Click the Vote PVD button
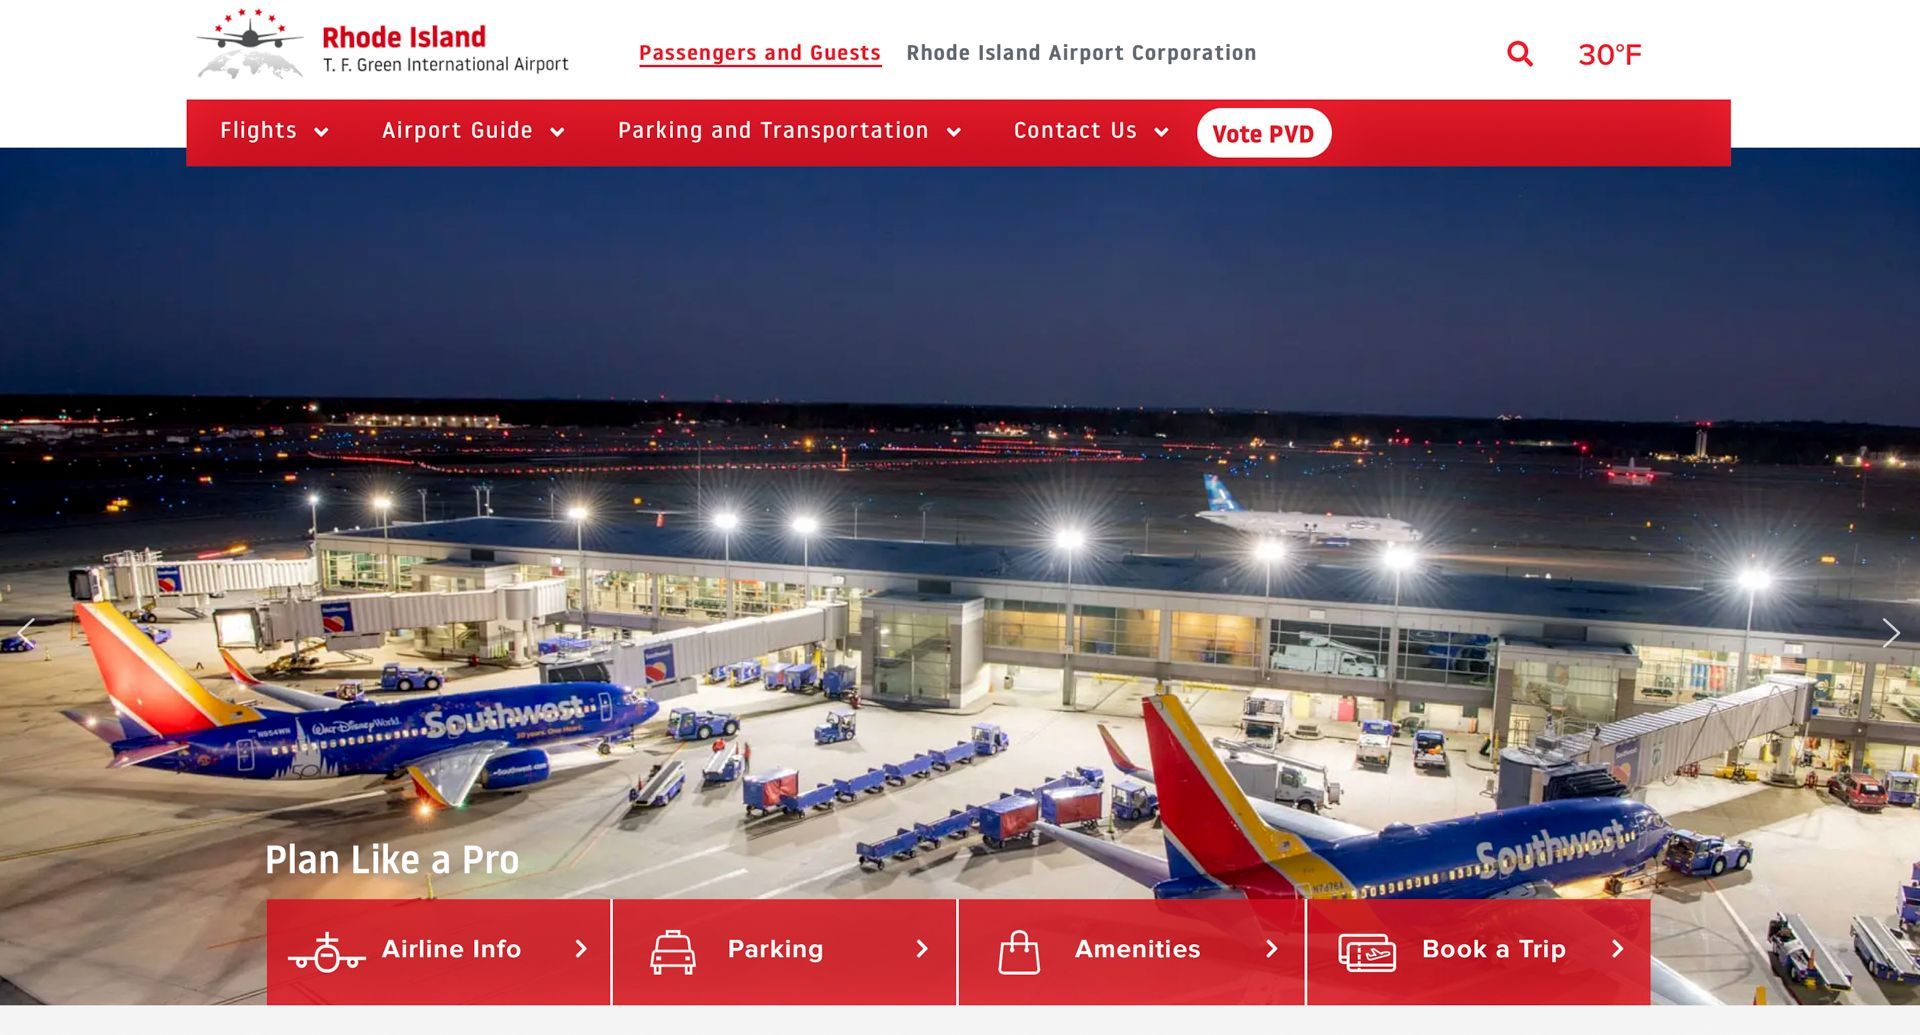This screenshot has height=1035, width=1920. (1263, 133)
